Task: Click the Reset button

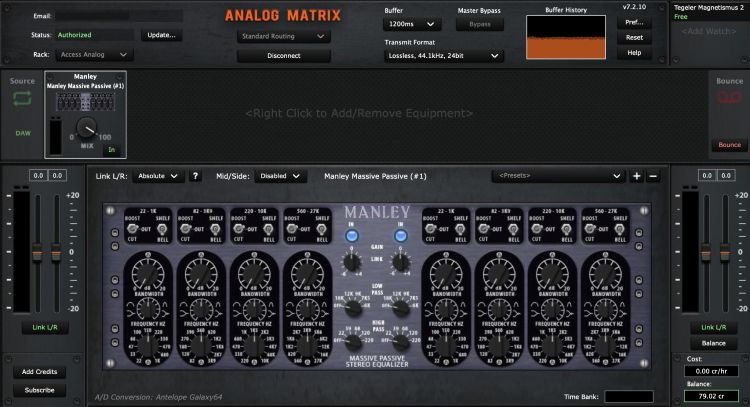Action: coord(634,37)
